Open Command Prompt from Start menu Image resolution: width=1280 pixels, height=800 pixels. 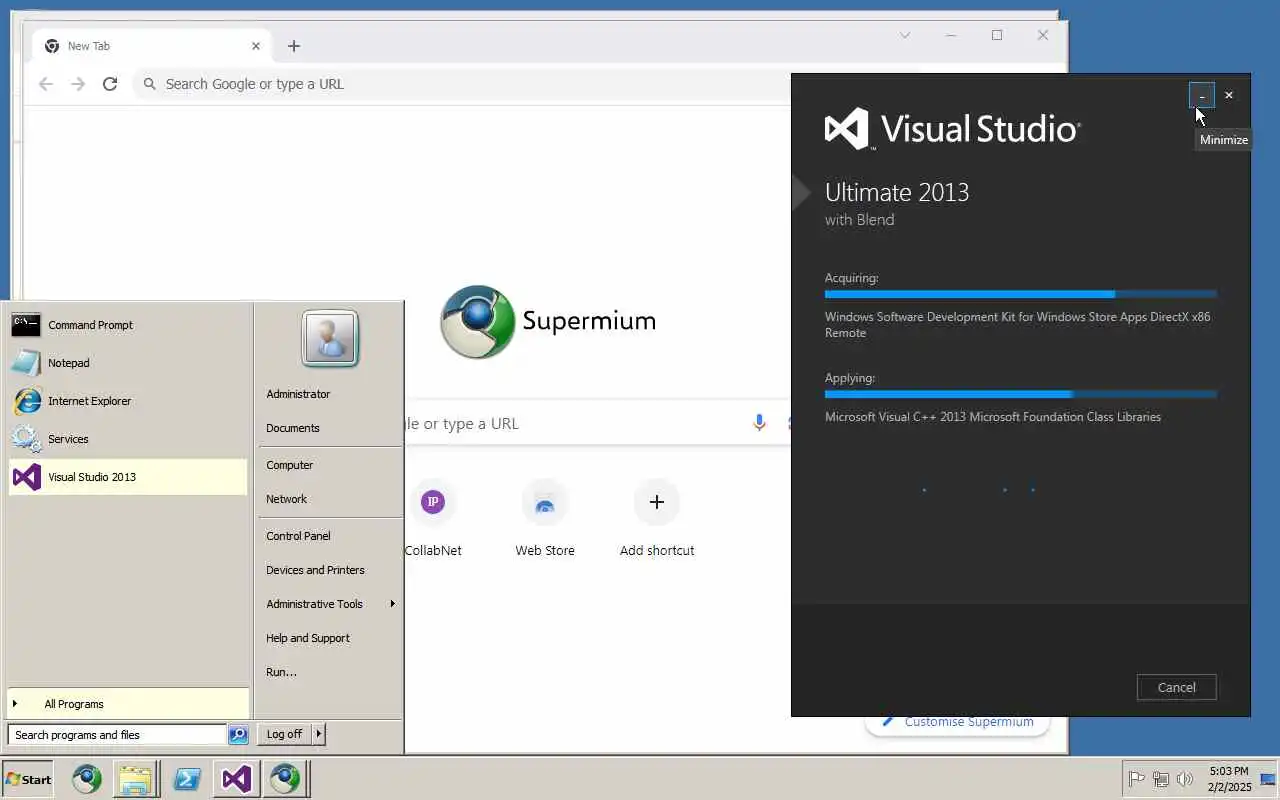coord(127,325)
